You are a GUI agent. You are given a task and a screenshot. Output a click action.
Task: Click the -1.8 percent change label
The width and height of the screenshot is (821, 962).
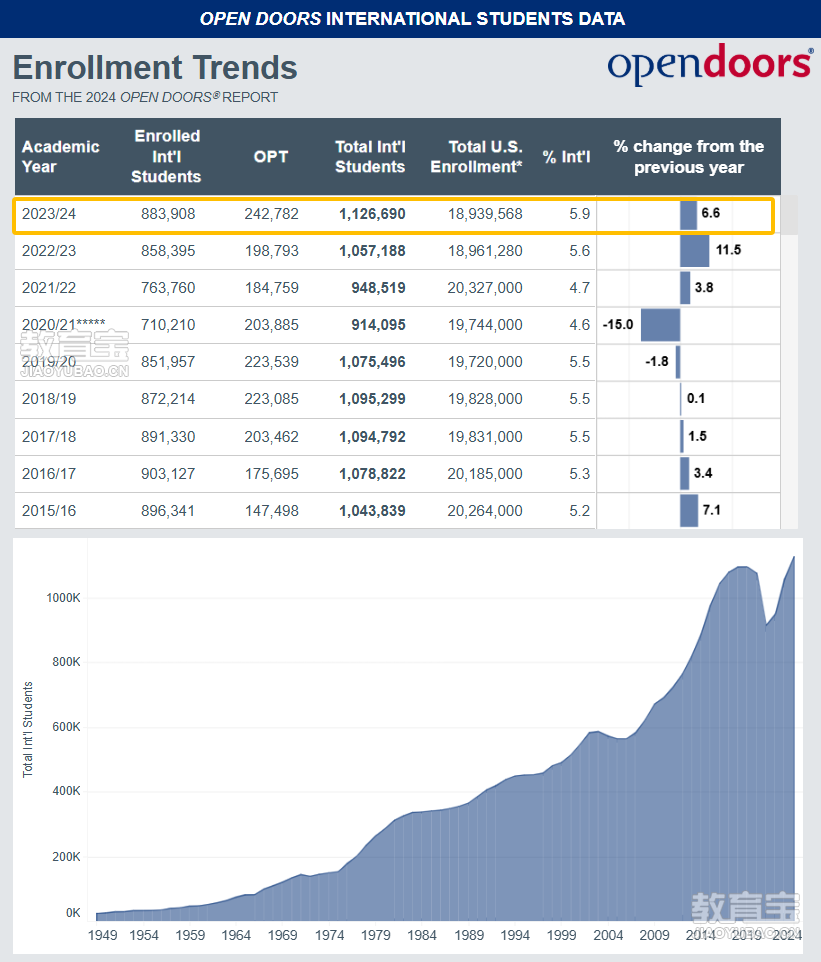tap(657, 361)
